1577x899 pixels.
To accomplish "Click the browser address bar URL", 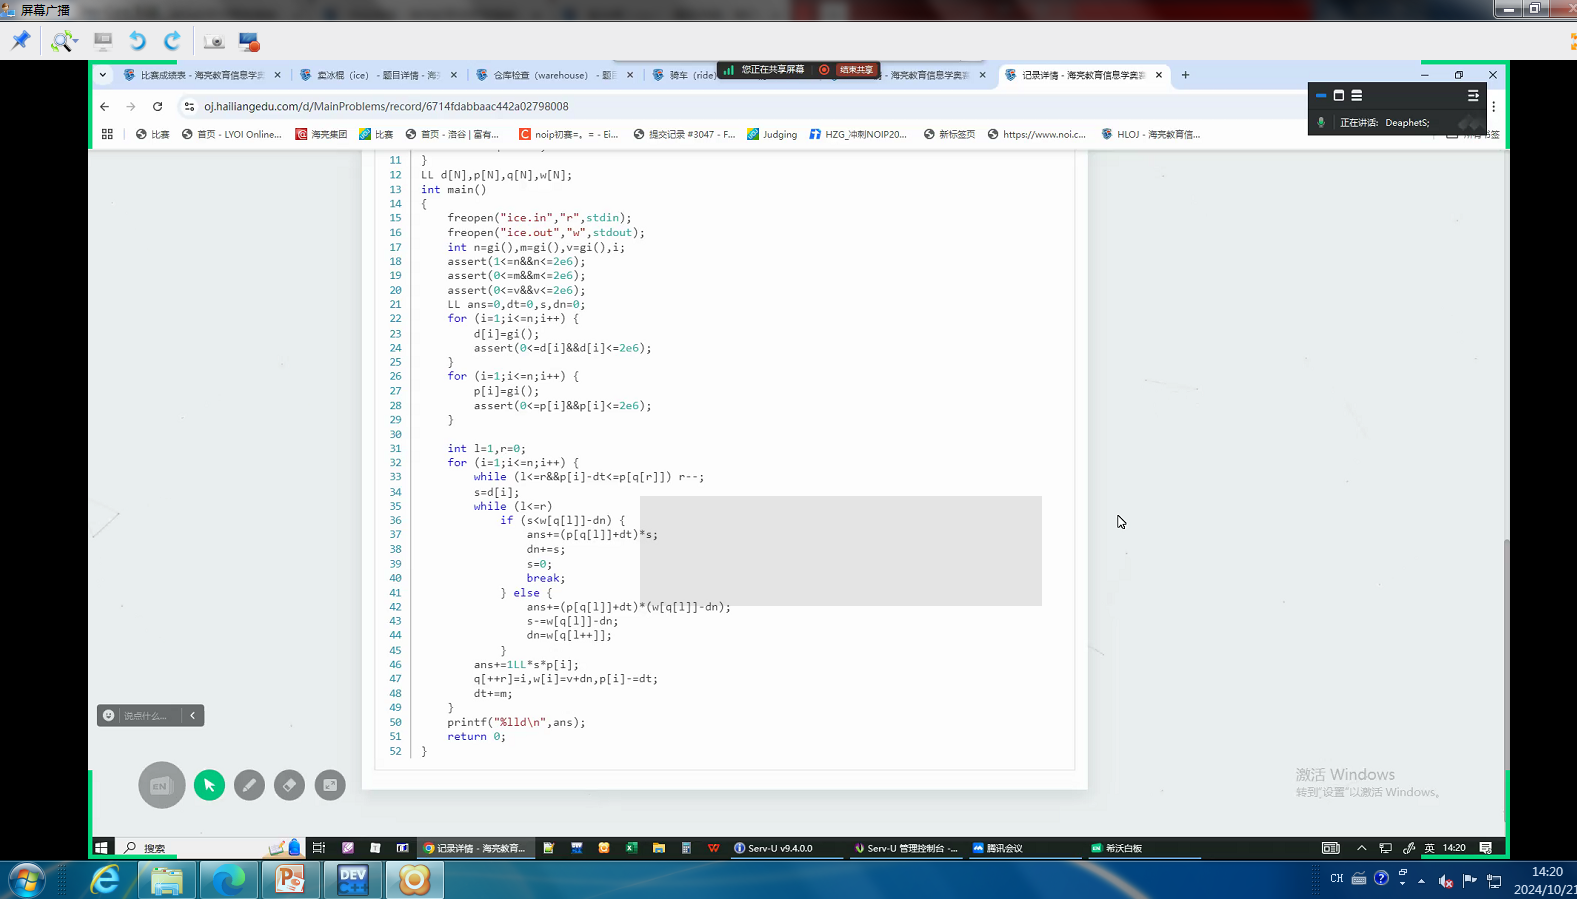I will tap(386, 106).
